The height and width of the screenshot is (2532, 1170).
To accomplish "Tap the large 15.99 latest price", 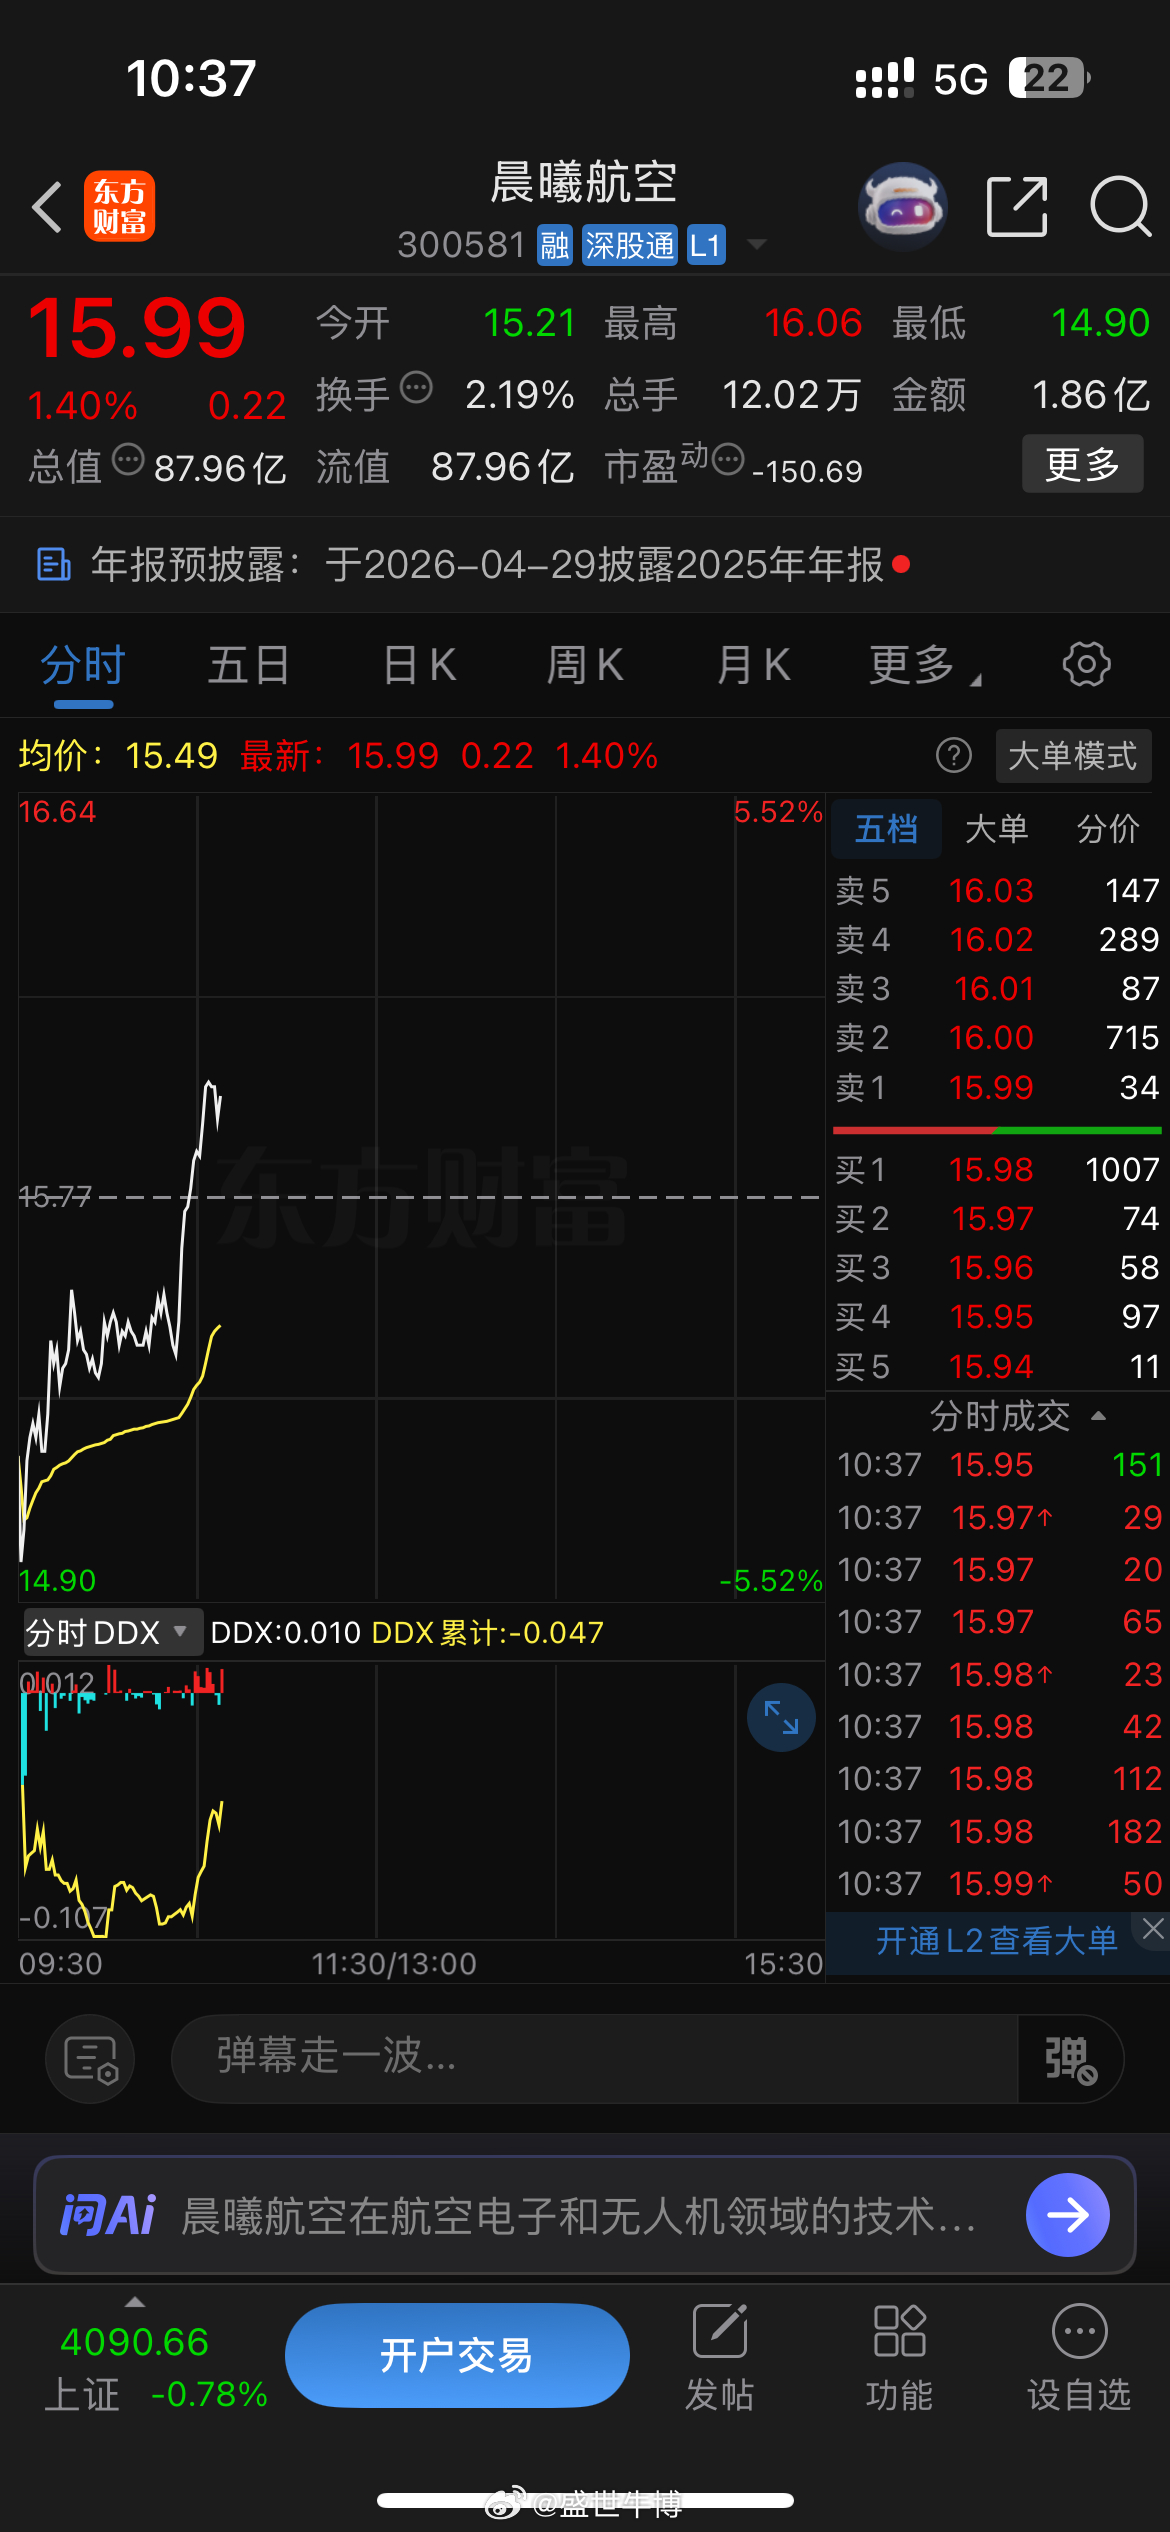I will [x=137, y=328].
